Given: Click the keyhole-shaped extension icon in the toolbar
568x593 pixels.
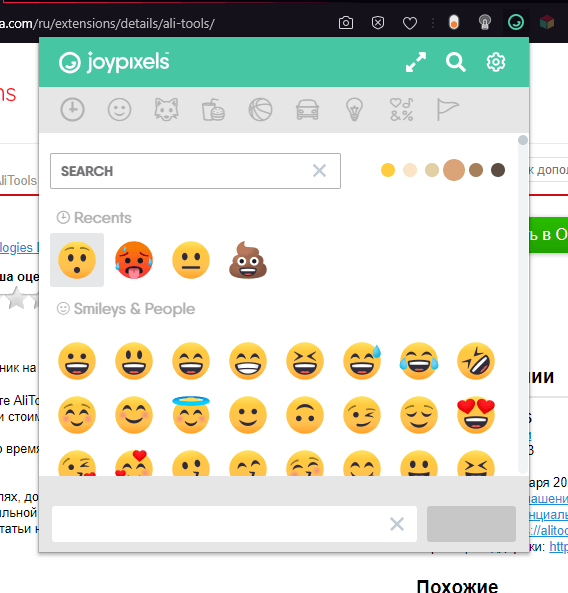Looking at the screenshot, I should click(x=485, y=23).
